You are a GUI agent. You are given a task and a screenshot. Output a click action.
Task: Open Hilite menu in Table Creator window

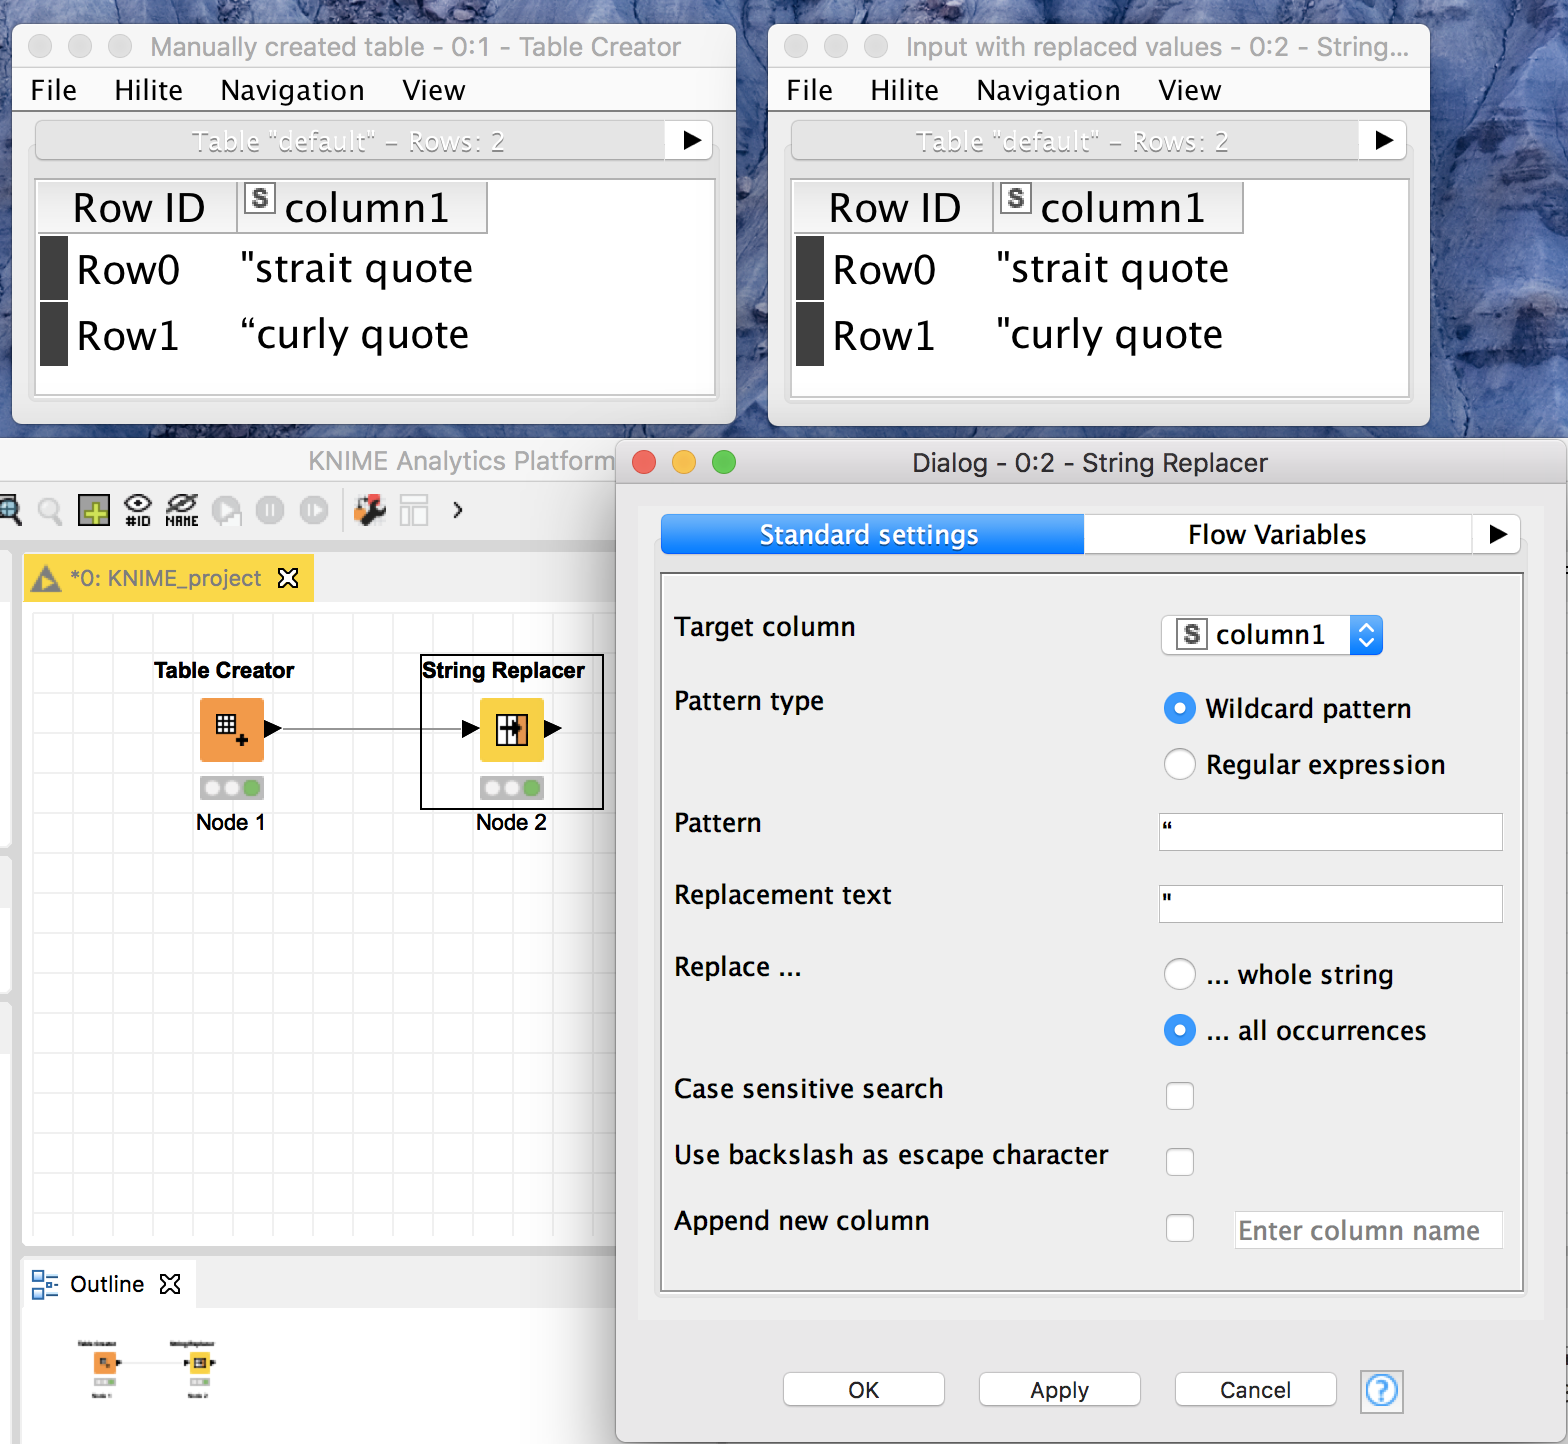[148, 91]
